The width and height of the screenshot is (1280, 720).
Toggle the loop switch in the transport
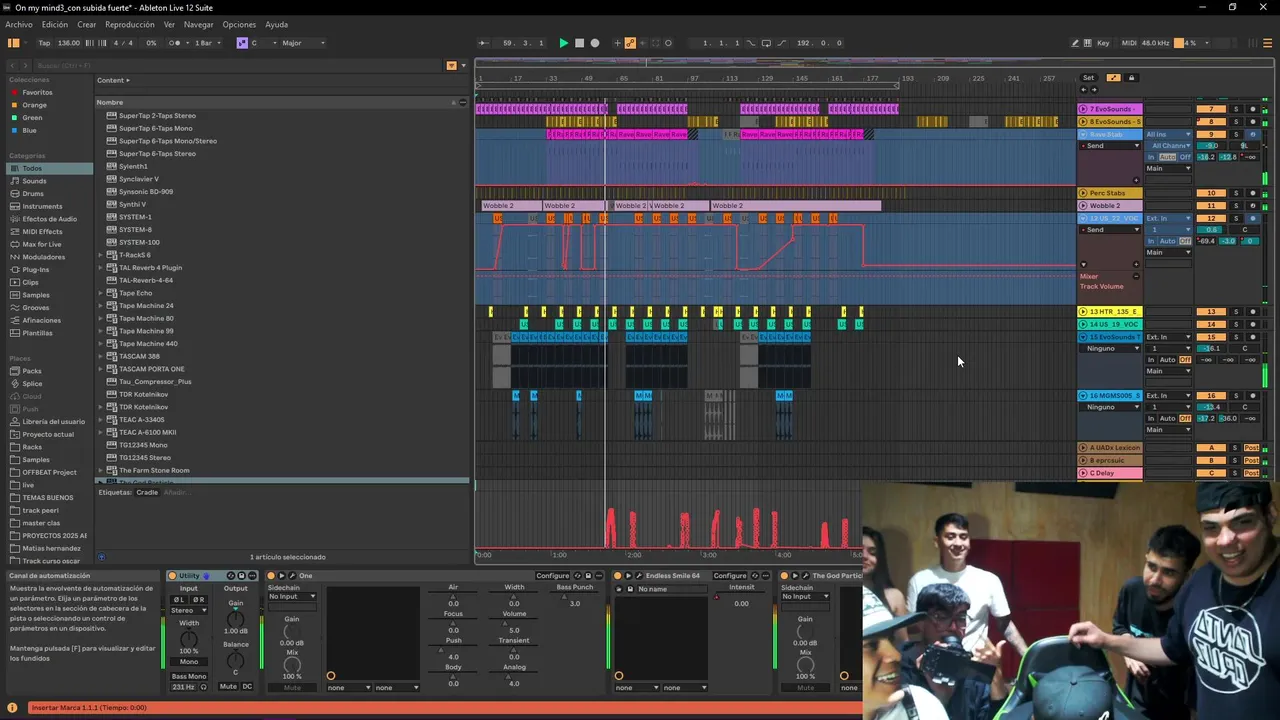tap(766, 43)
